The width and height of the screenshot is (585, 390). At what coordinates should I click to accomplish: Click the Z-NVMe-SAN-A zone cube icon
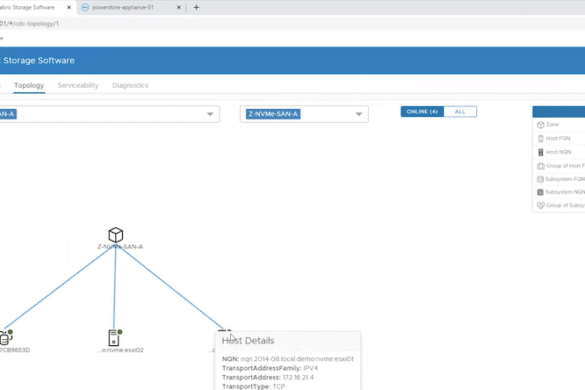[x=116, y=235]
